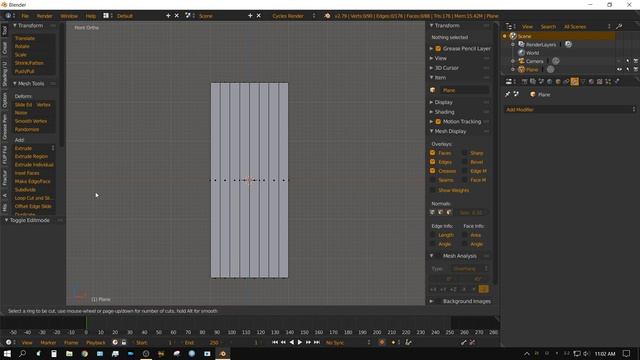Click the World globe icon in outliner

point(521,53)
